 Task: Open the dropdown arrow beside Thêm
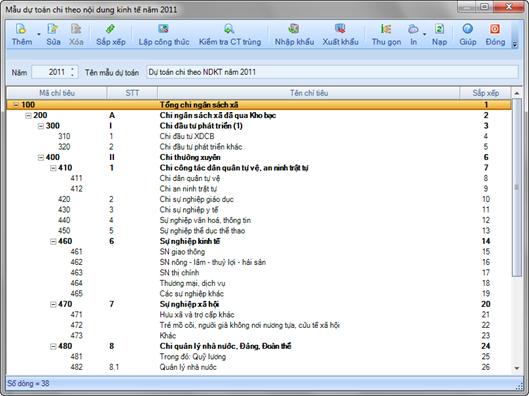pos(38,34)
